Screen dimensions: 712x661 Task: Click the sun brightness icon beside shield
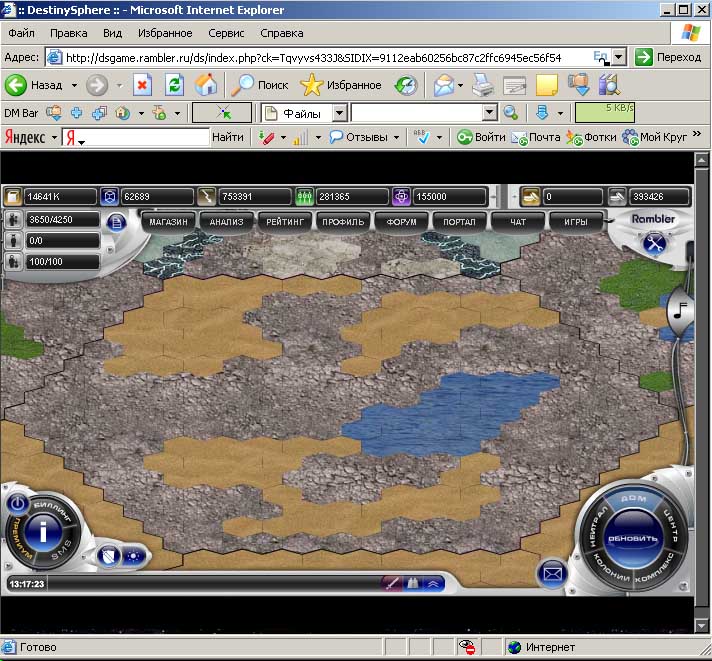133,556
